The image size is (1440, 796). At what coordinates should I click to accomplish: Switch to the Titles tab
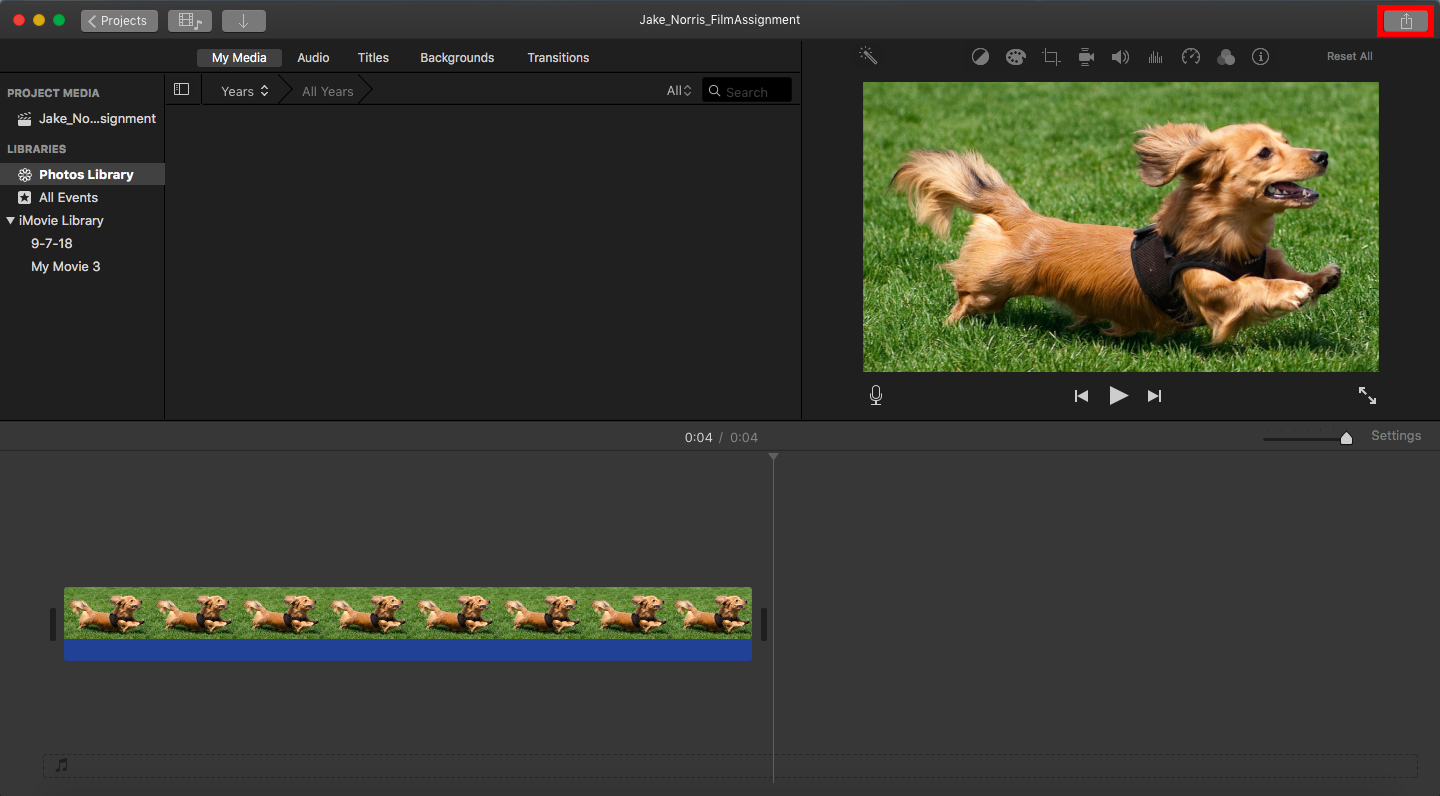373,58
